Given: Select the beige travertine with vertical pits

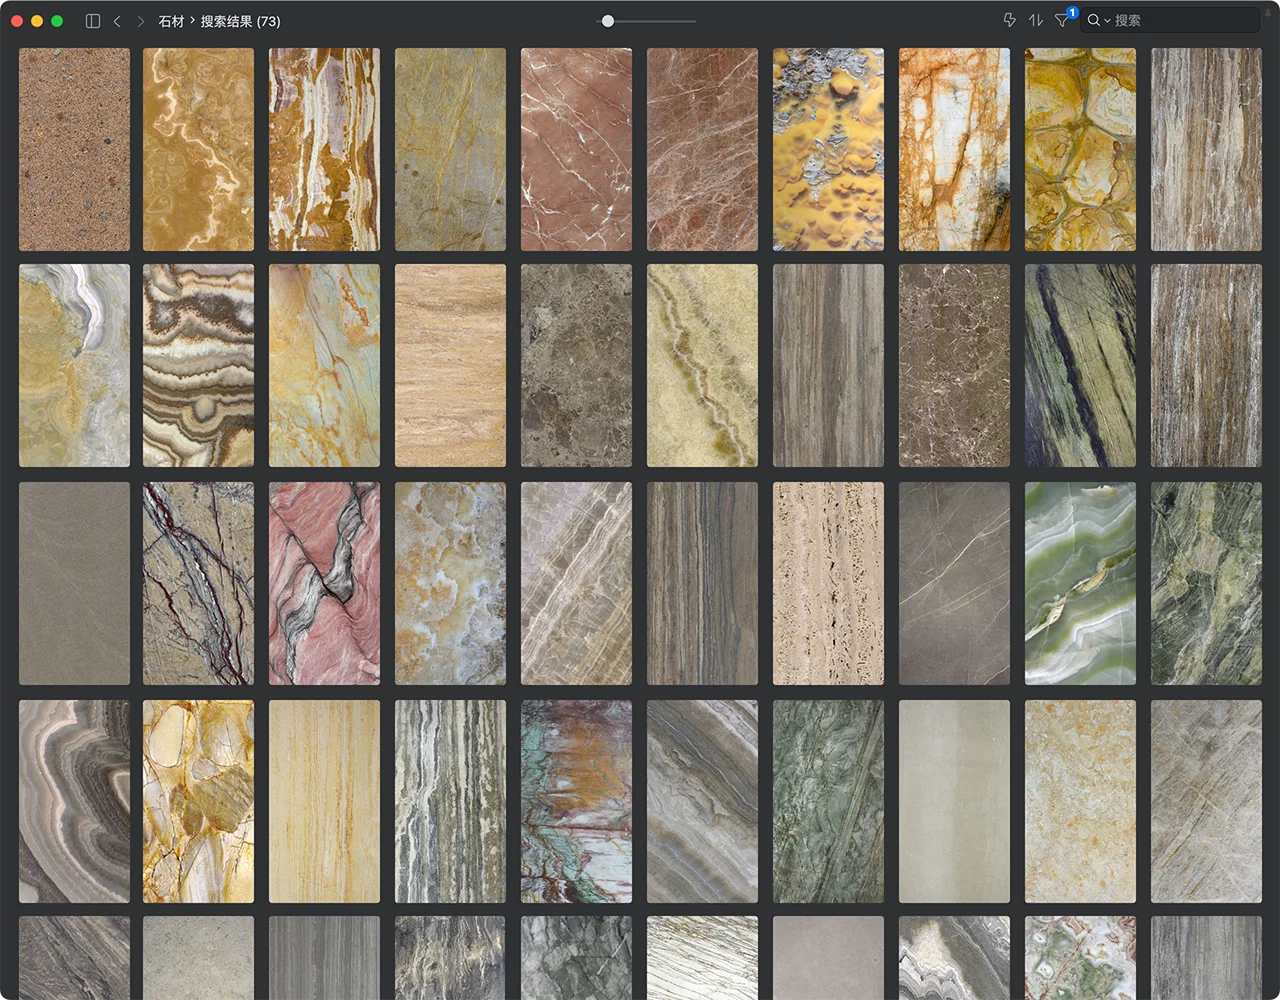Looking at the screenshot, I should pyautogui.click(x=828, y=583).
